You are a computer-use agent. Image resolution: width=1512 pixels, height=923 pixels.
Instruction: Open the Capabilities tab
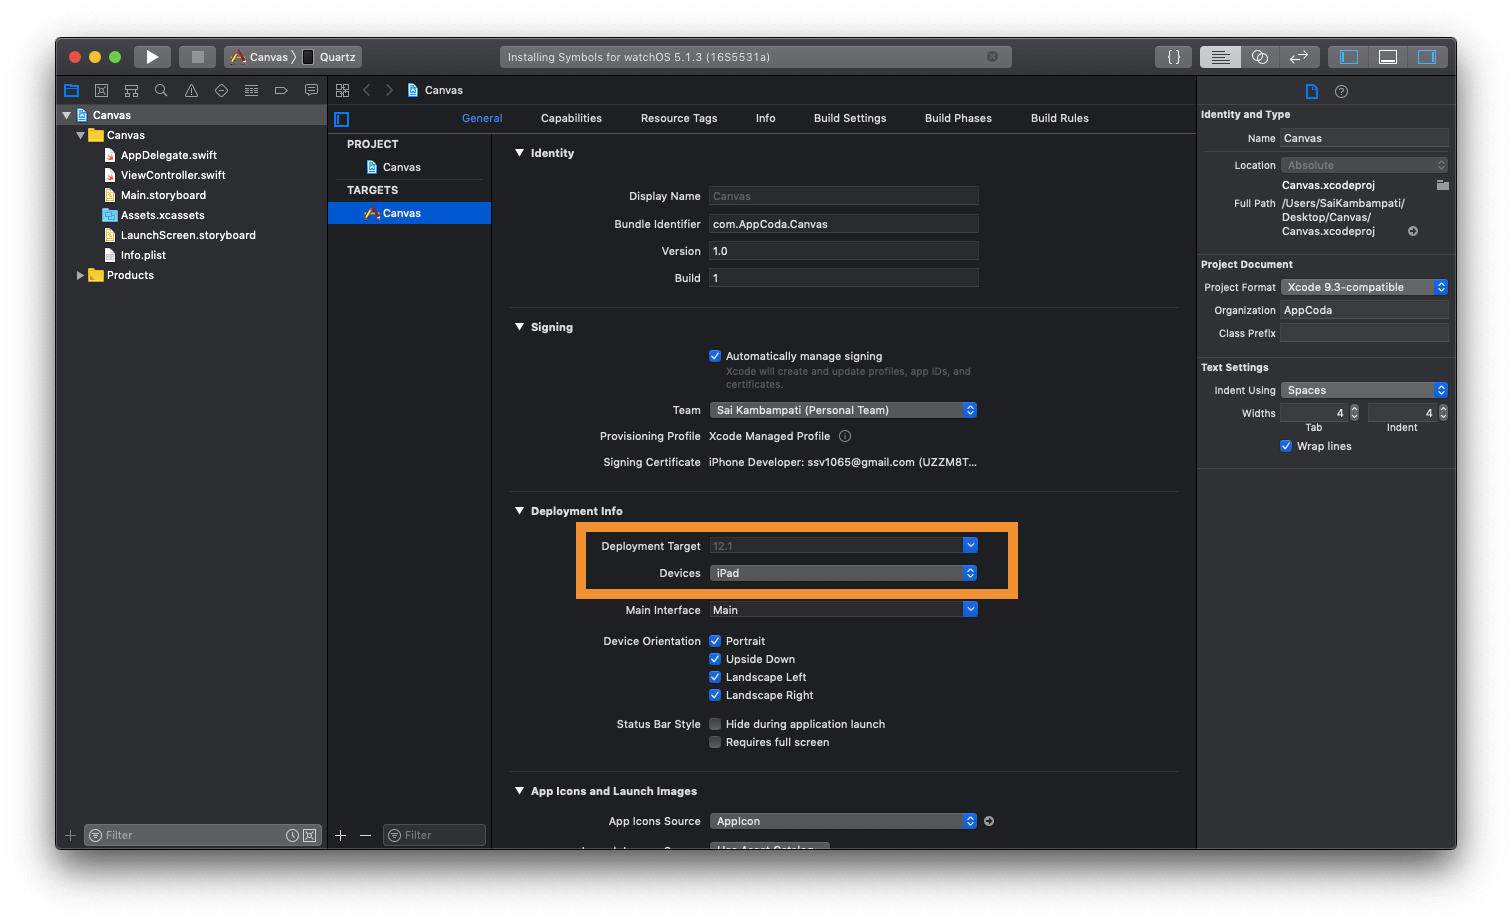[571, 118]
